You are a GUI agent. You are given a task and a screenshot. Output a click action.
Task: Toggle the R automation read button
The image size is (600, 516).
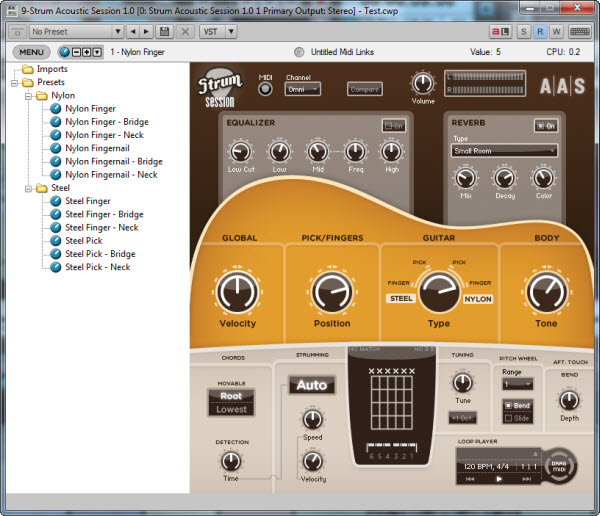tap(540, 31)
